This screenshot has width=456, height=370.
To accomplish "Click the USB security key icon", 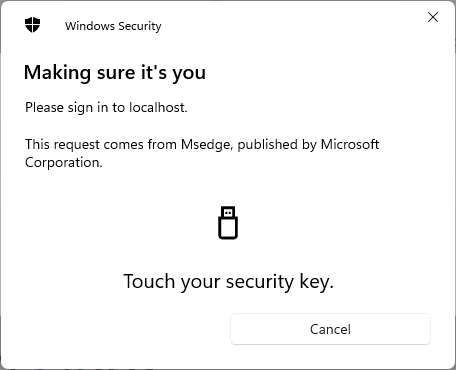I will tap(228, 223).
